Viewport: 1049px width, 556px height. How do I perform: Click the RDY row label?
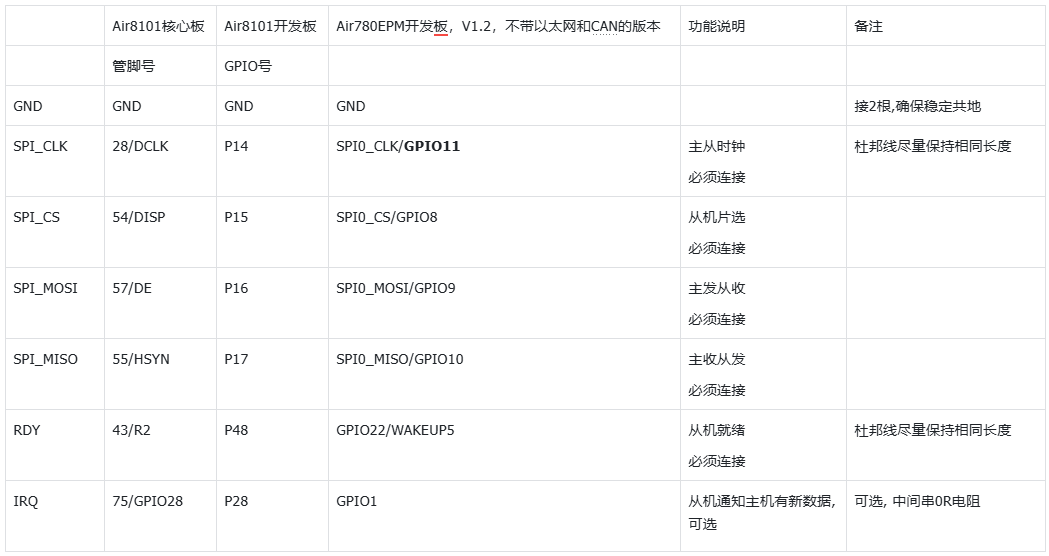(27, 430)
